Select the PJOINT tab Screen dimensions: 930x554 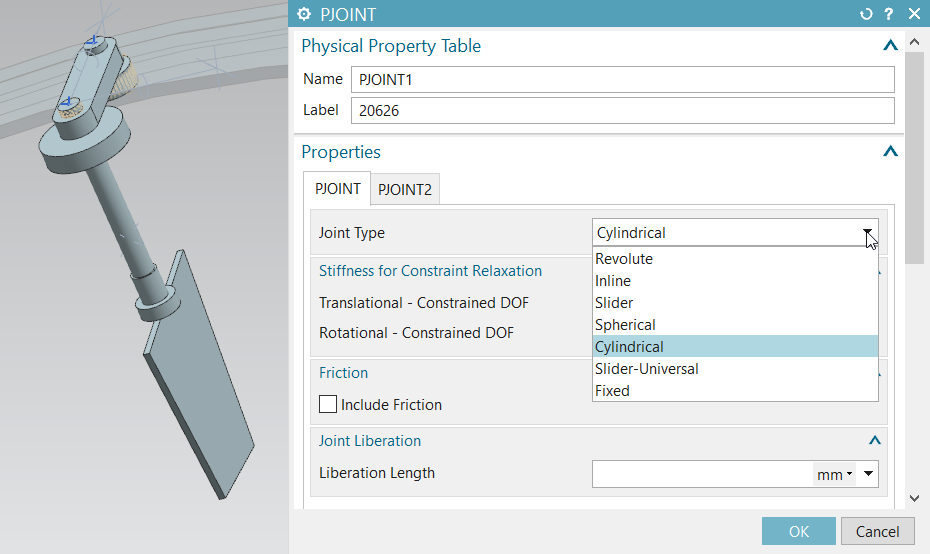[x=337, y=188]
